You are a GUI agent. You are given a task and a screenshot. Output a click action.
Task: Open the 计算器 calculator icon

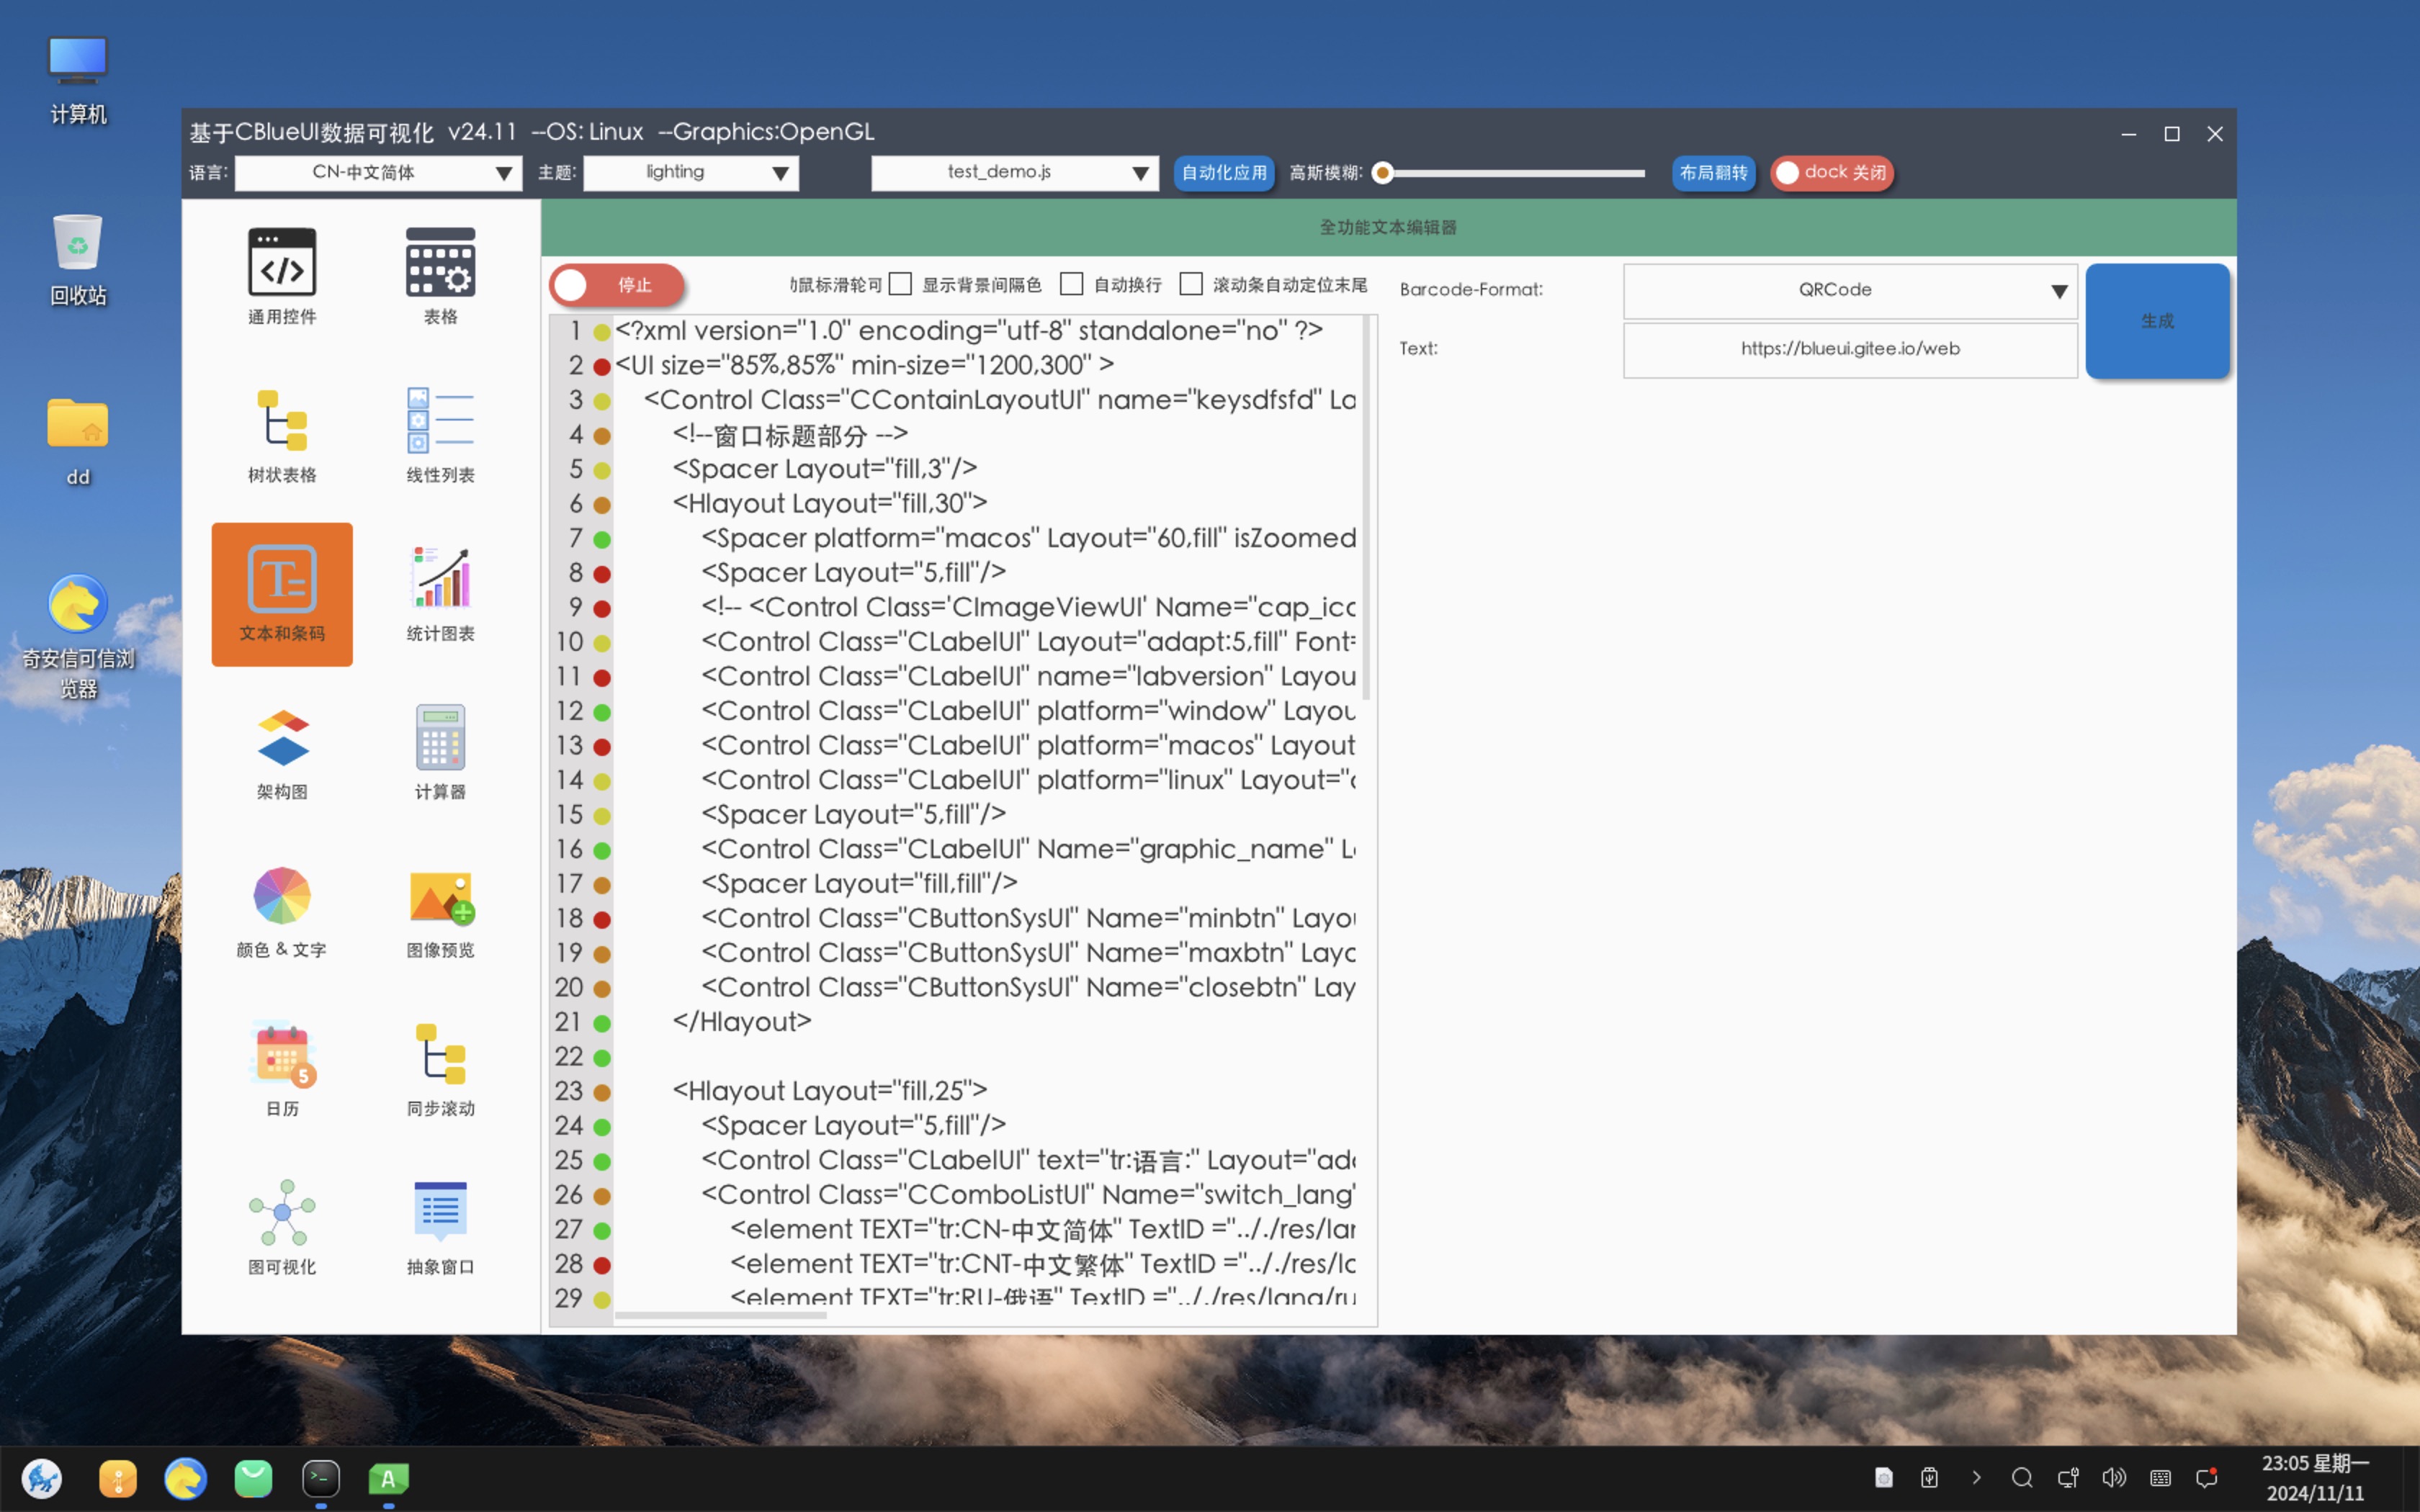click(x=440, y=738)
